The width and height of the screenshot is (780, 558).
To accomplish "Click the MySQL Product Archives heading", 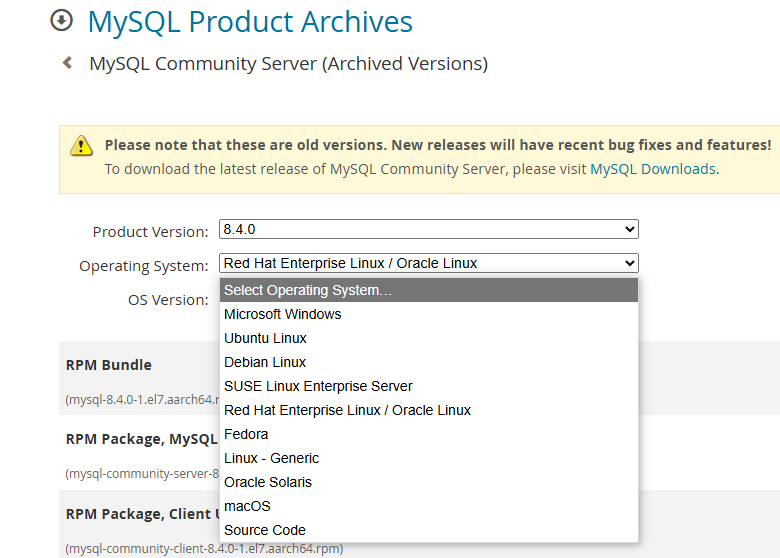I will click(250, 21).
